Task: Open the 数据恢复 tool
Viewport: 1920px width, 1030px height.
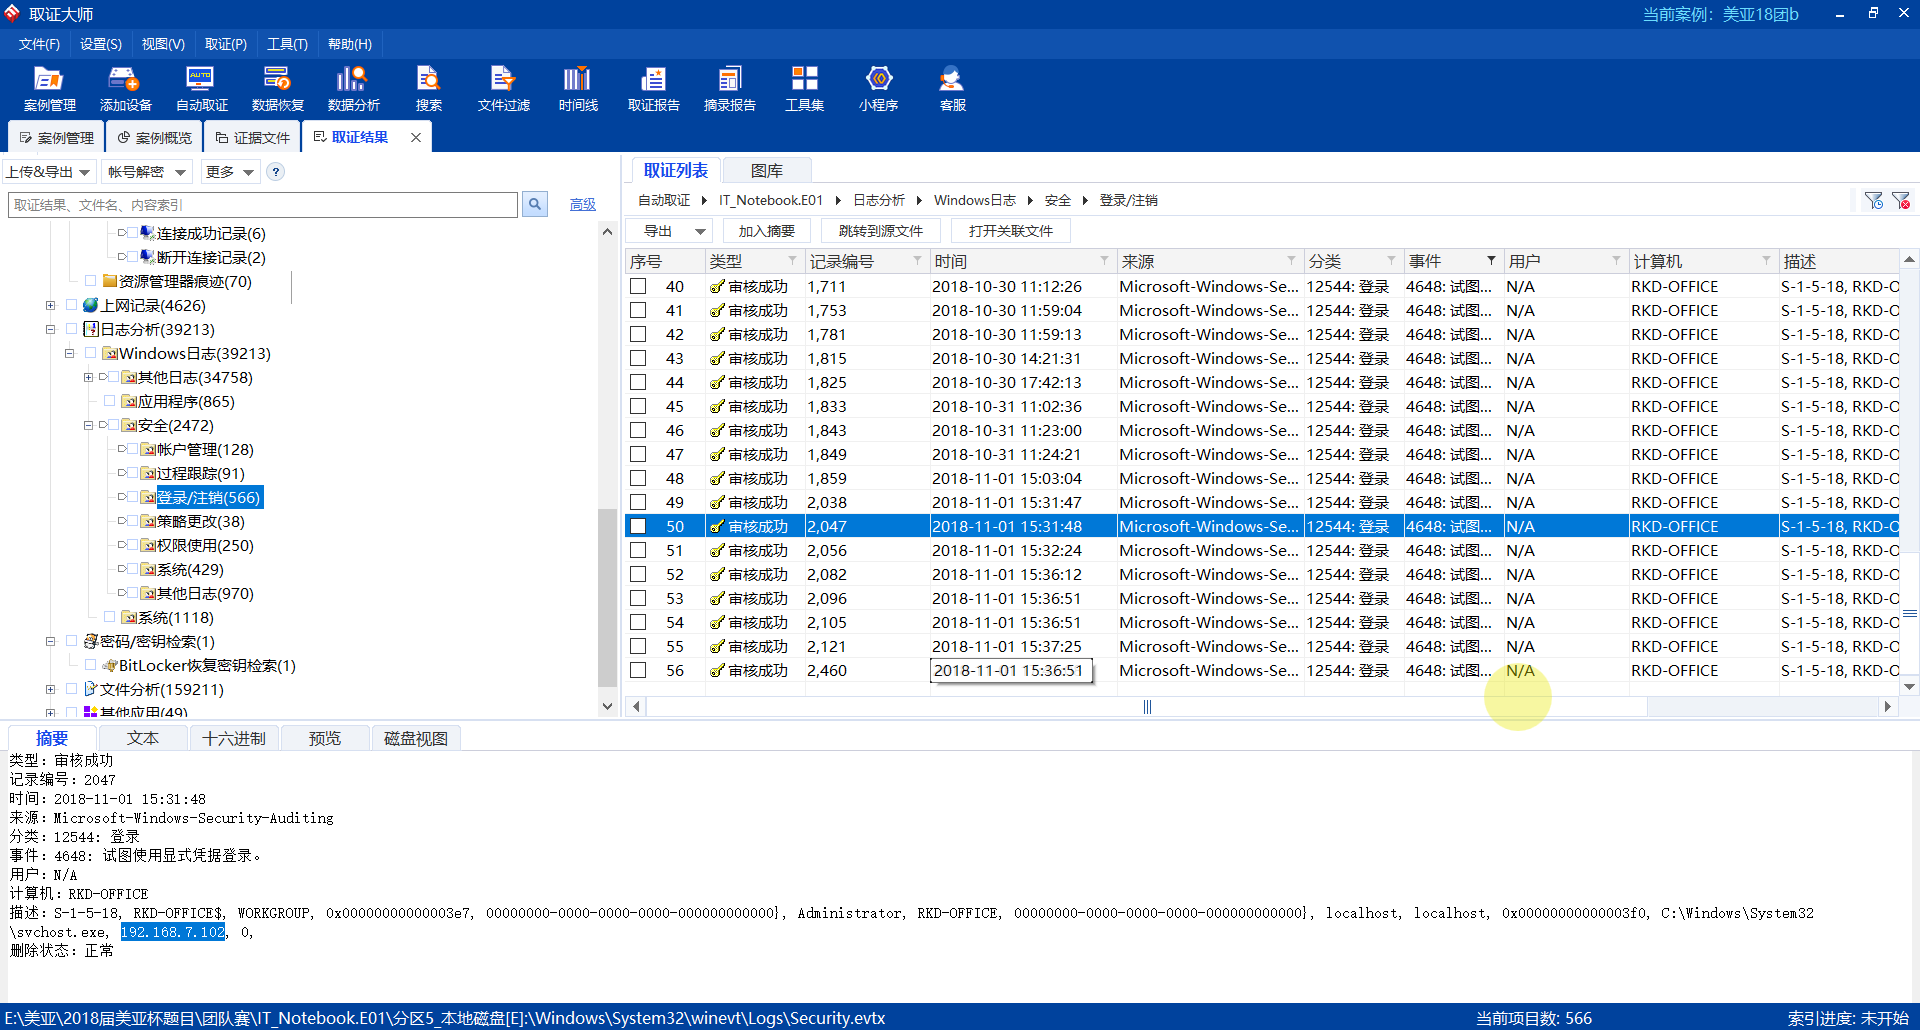Action: pyautogui.click(x=277, y=88)
